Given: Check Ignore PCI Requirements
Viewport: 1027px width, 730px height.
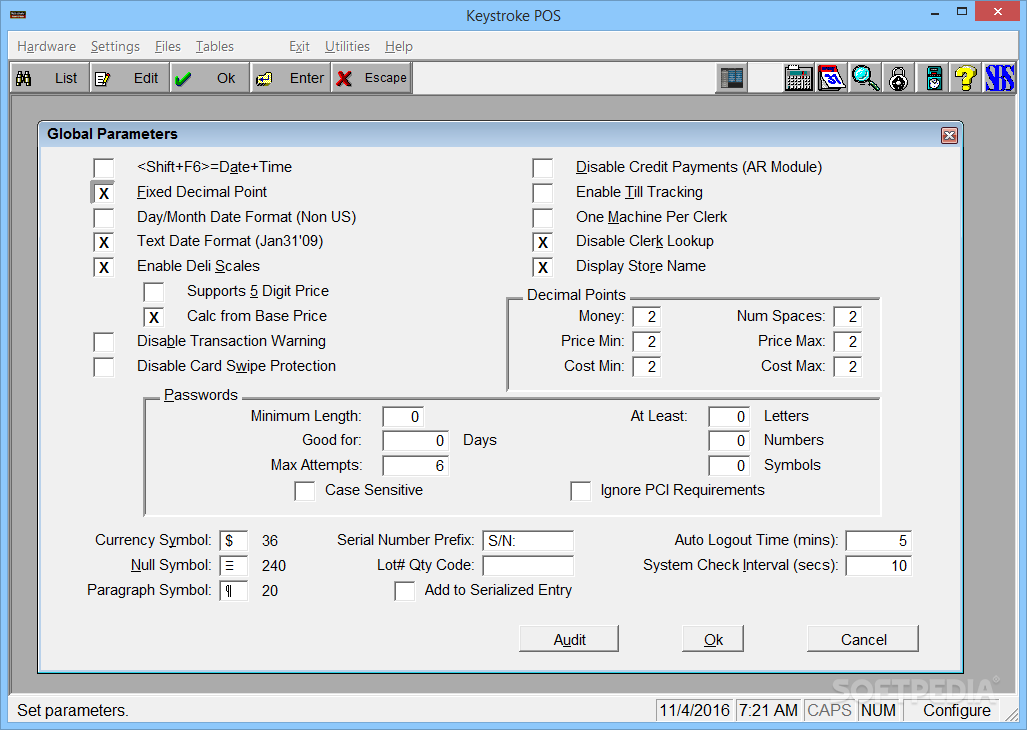Looking at the screenshot, I should pos(580,491).
